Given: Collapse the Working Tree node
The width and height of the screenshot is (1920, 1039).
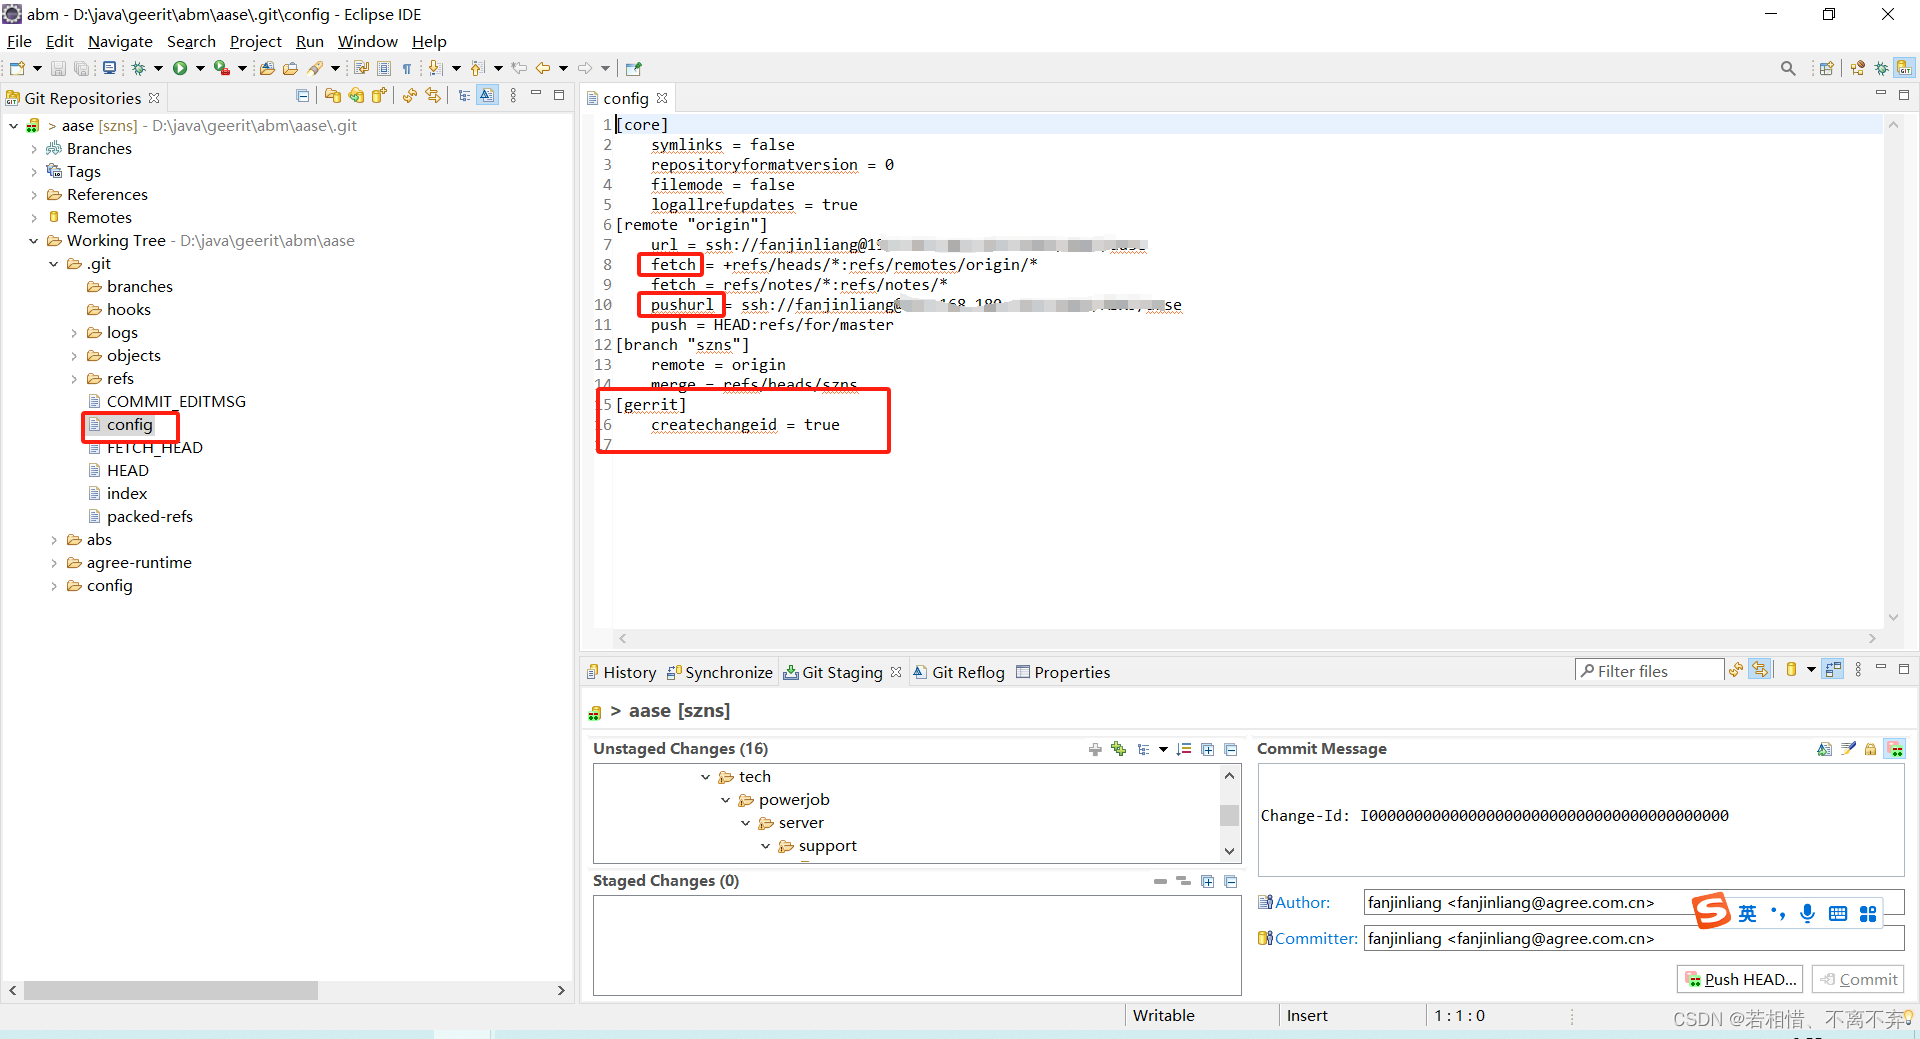Looking at the screenshot, I should [x=33, y=240].
